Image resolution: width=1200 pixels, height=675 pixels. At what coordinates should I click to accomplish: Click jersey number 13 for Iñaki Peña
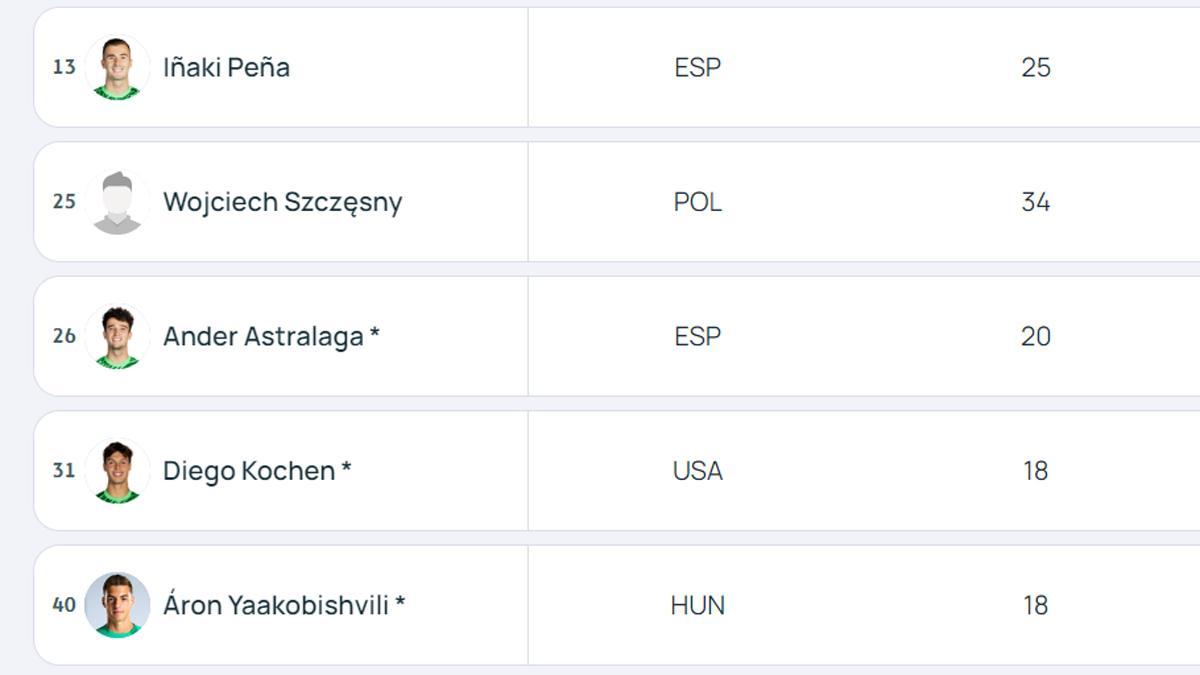click(x=64, y=67)
